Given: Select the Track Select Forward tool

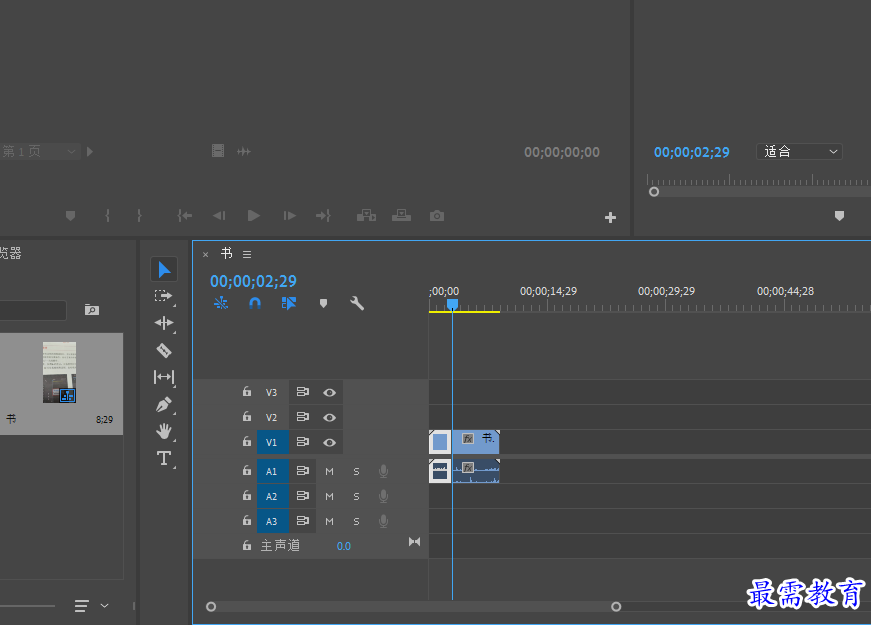Looking at the screenshot, I should point(164,296).
